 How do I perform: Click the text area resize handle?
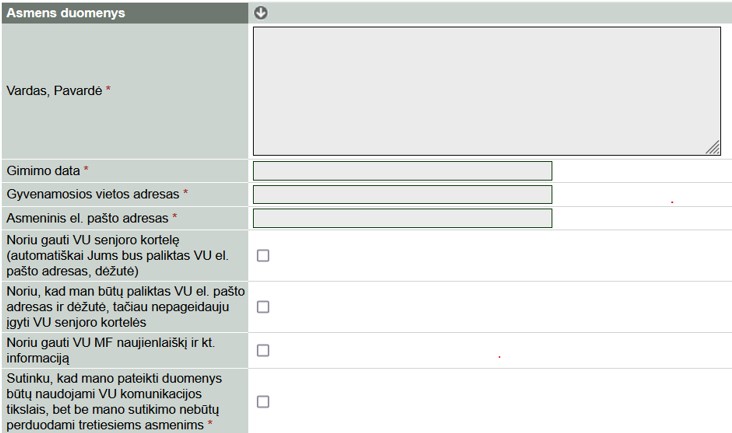pyautogui.click(x=713, y=148)
